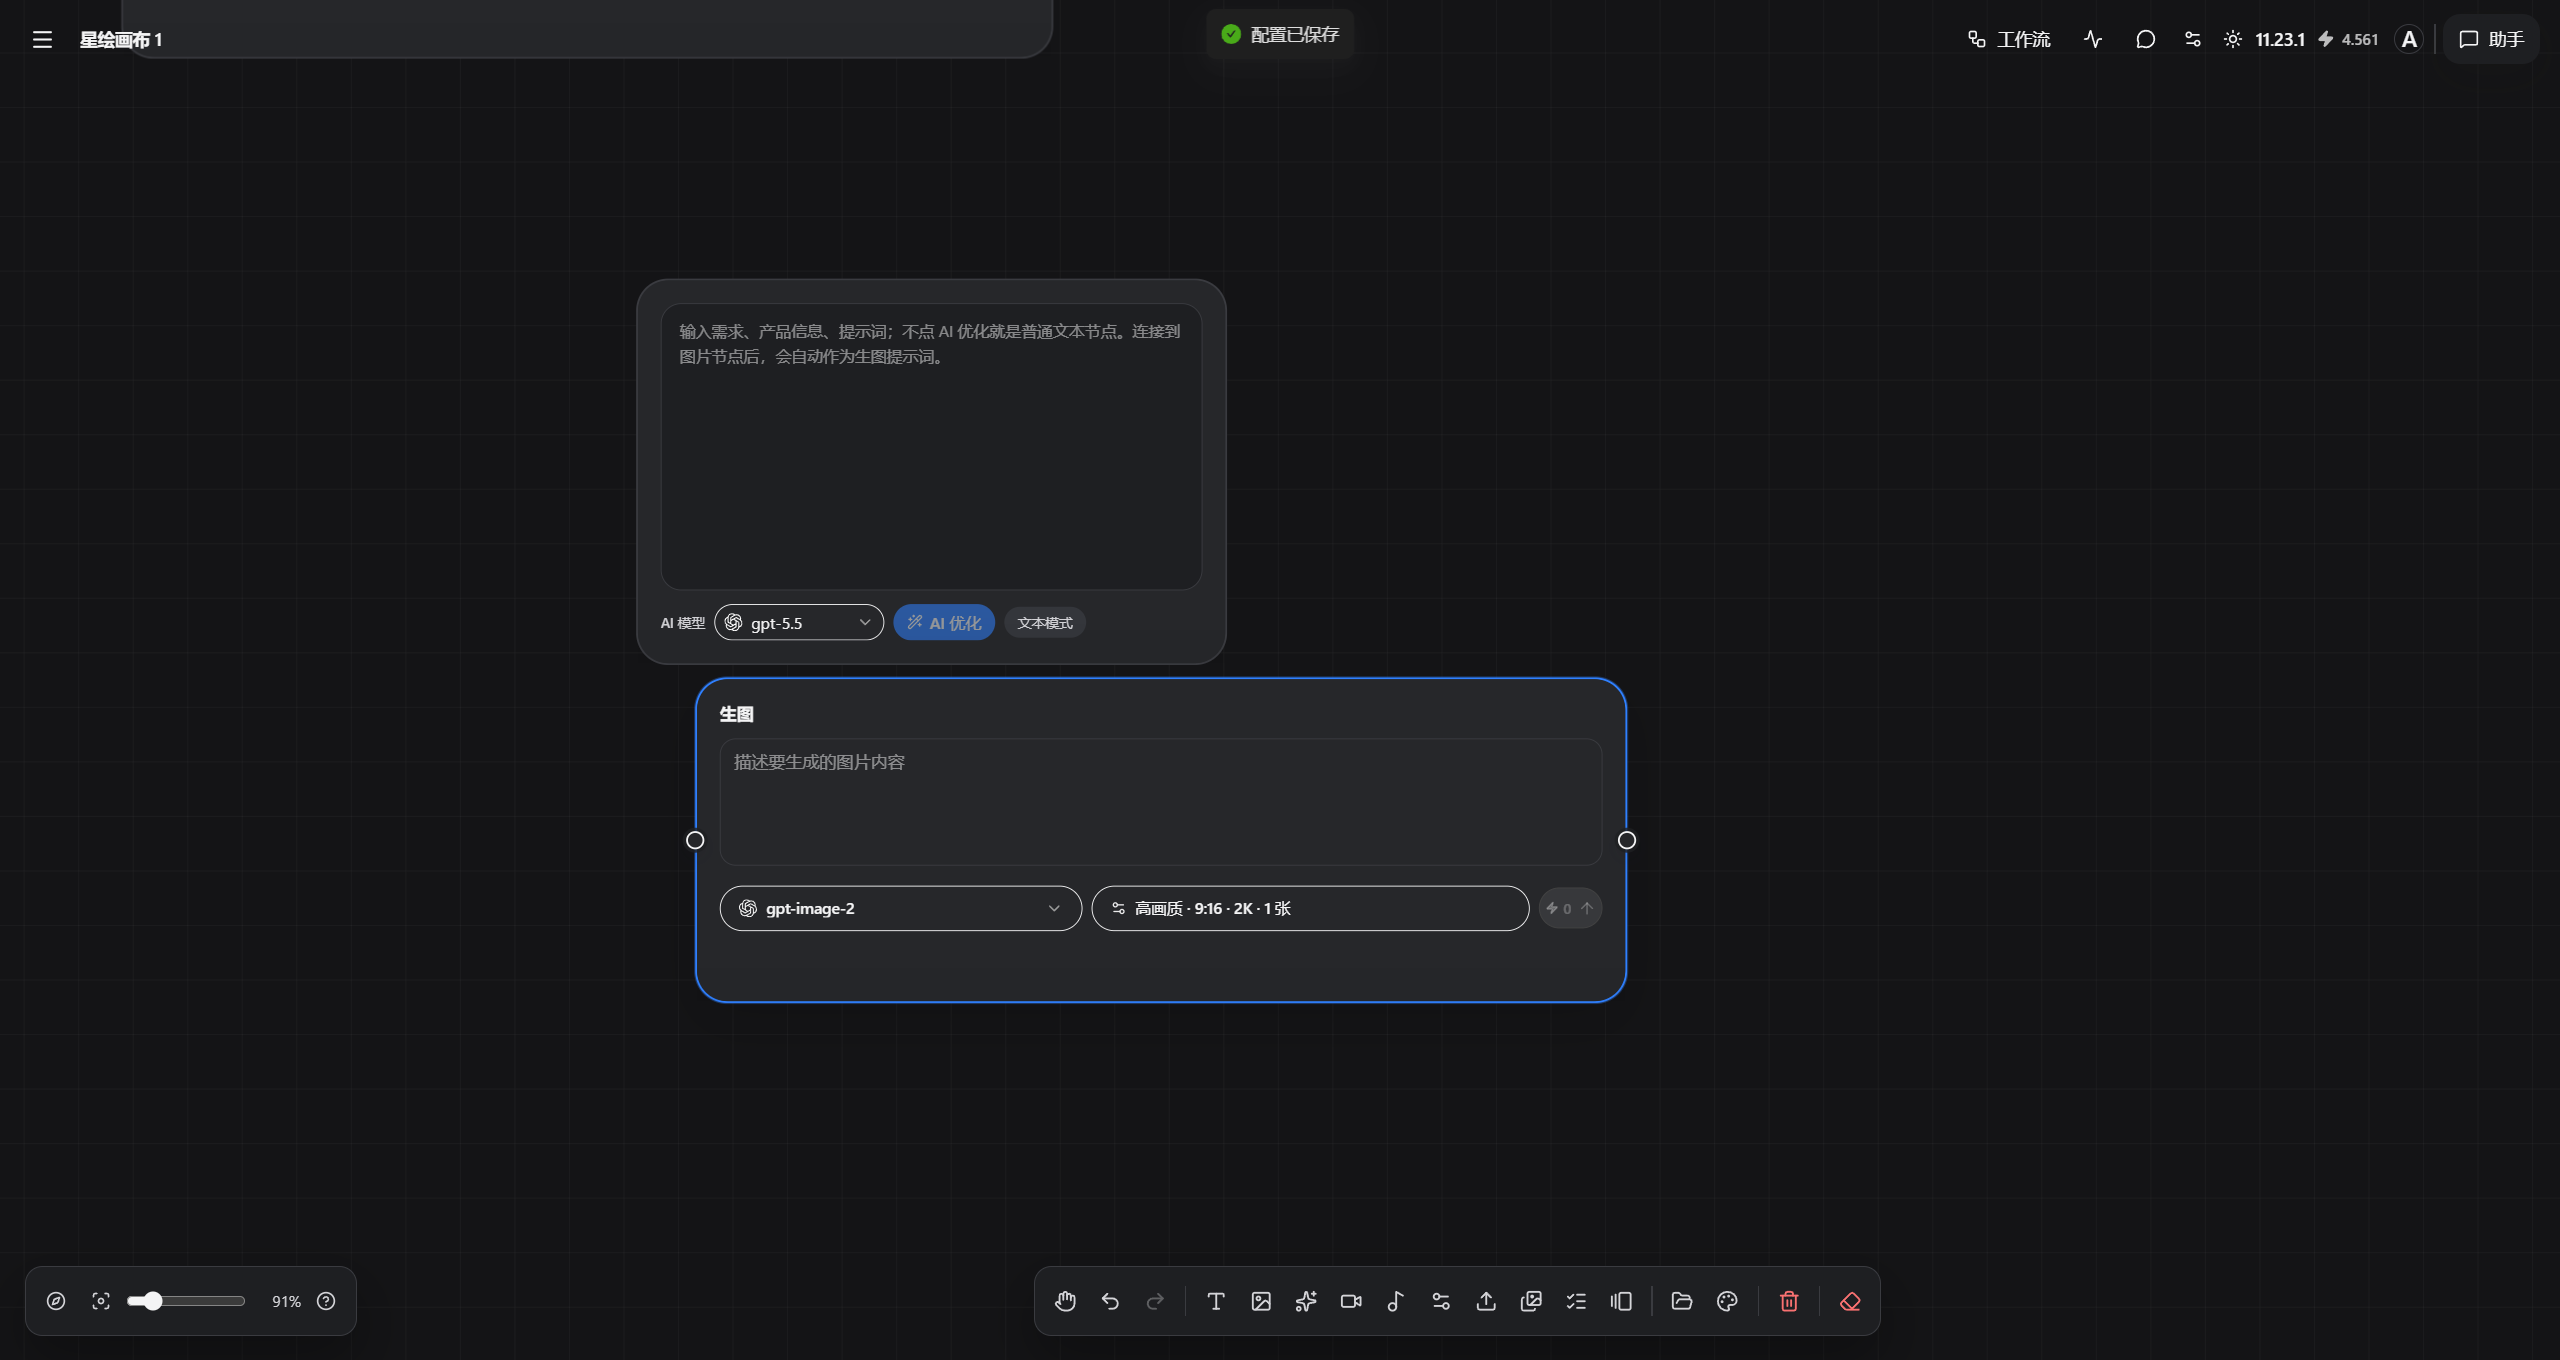Adjust the canvas zoom slider
Screen dimensions: 2560x1360
click(x=186, y=1301)
